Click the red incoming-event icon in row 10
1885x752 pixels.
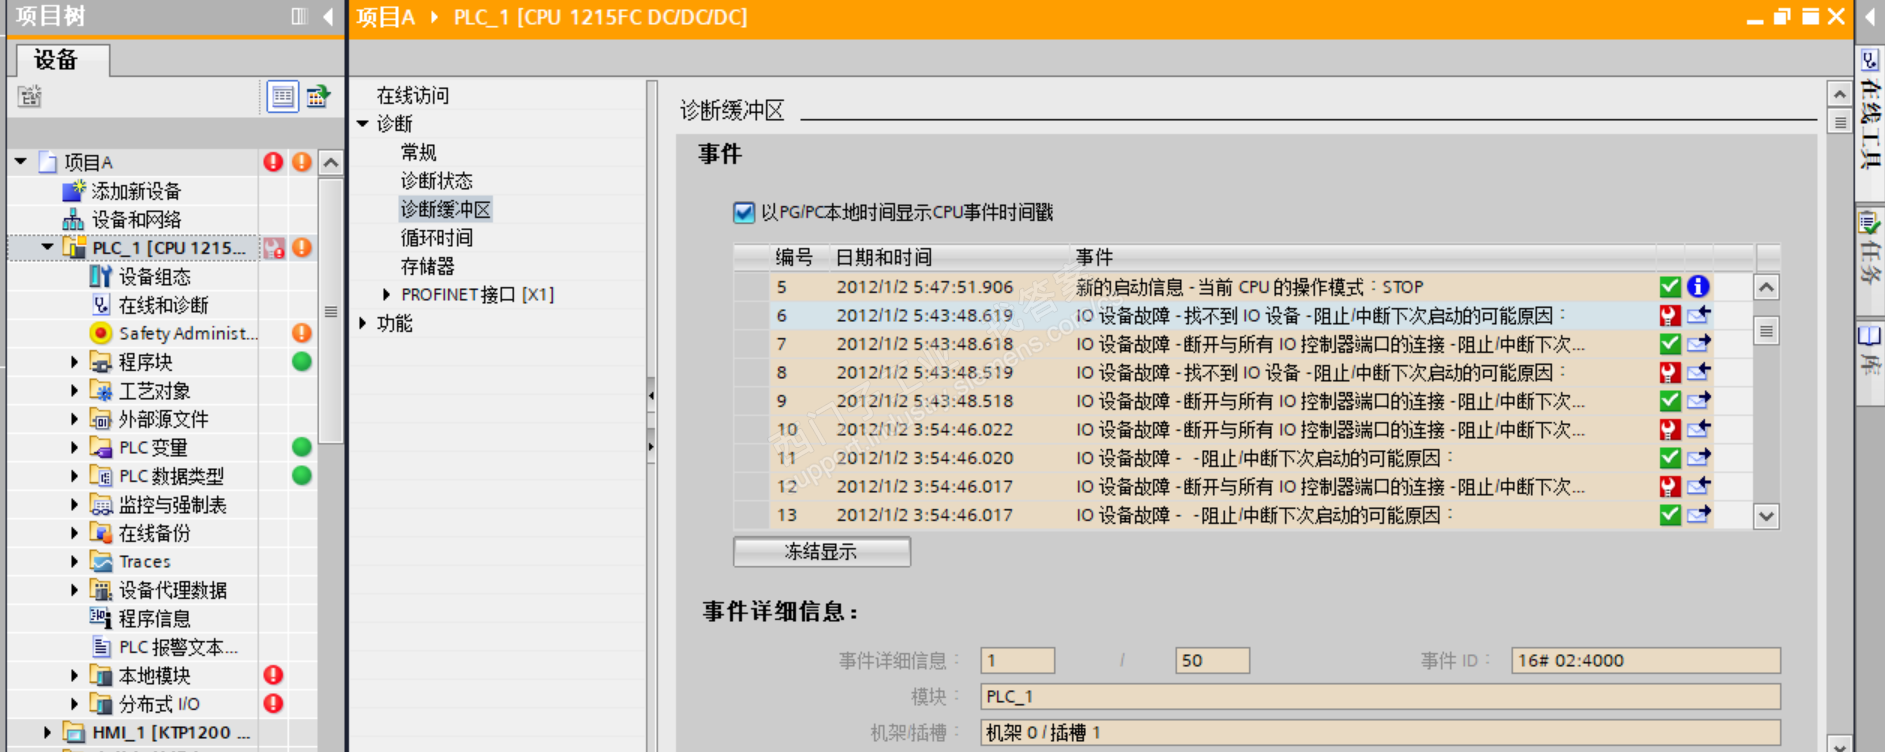click(x=1669, y=430)
